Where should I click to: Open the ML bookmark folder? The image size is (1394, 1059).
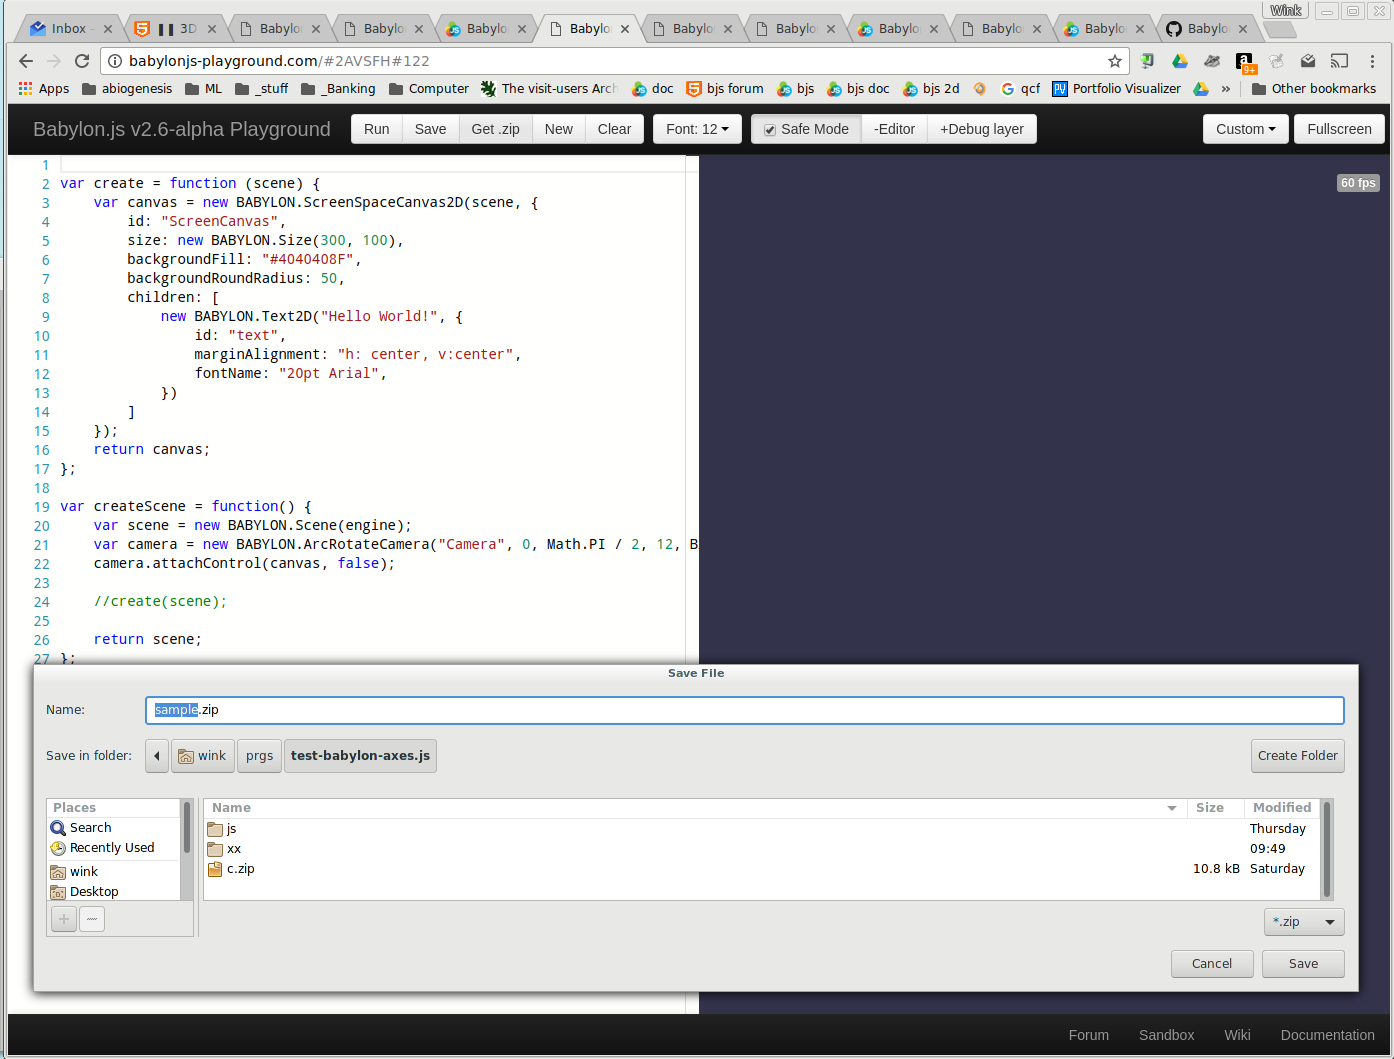pos(204,89)
